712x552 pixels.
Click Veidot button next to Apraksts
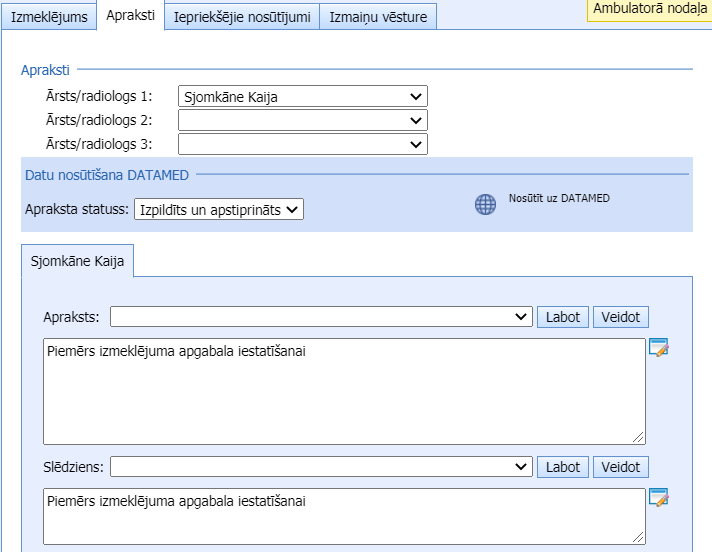(x=621, y=317)
